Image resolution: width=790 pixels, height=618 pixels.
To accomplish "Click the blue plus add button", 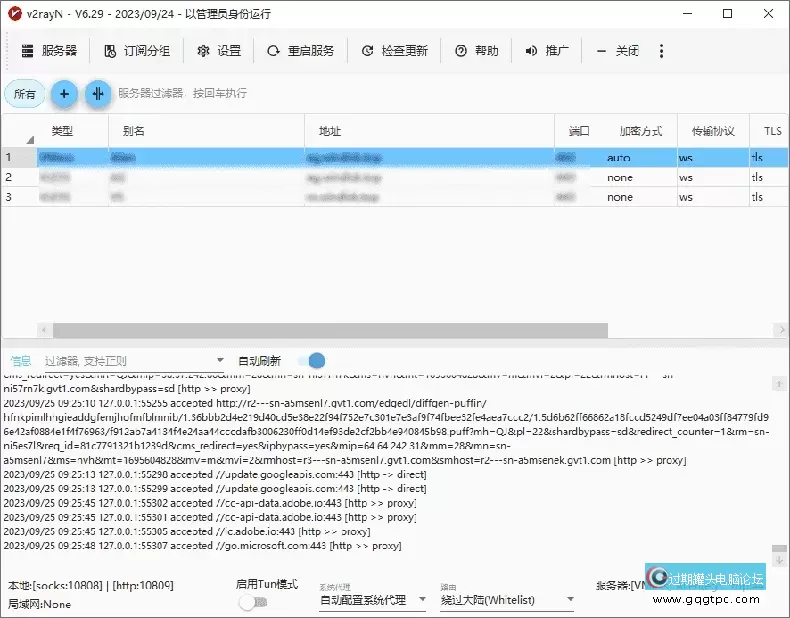I will coord(64,94).
